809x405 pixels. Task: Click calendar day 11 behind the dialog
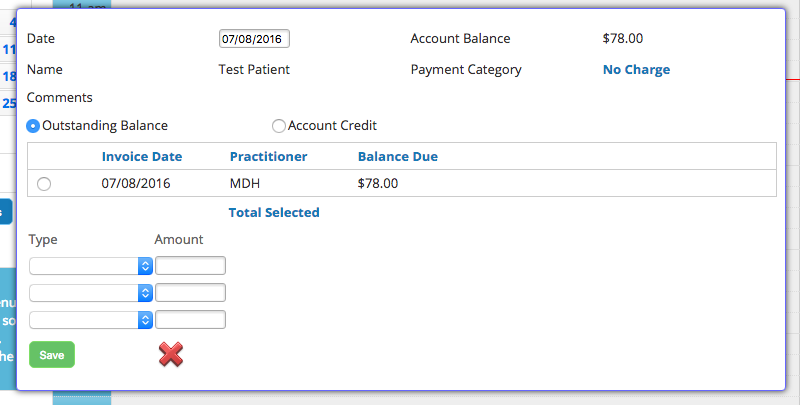[x=9, y=50]
